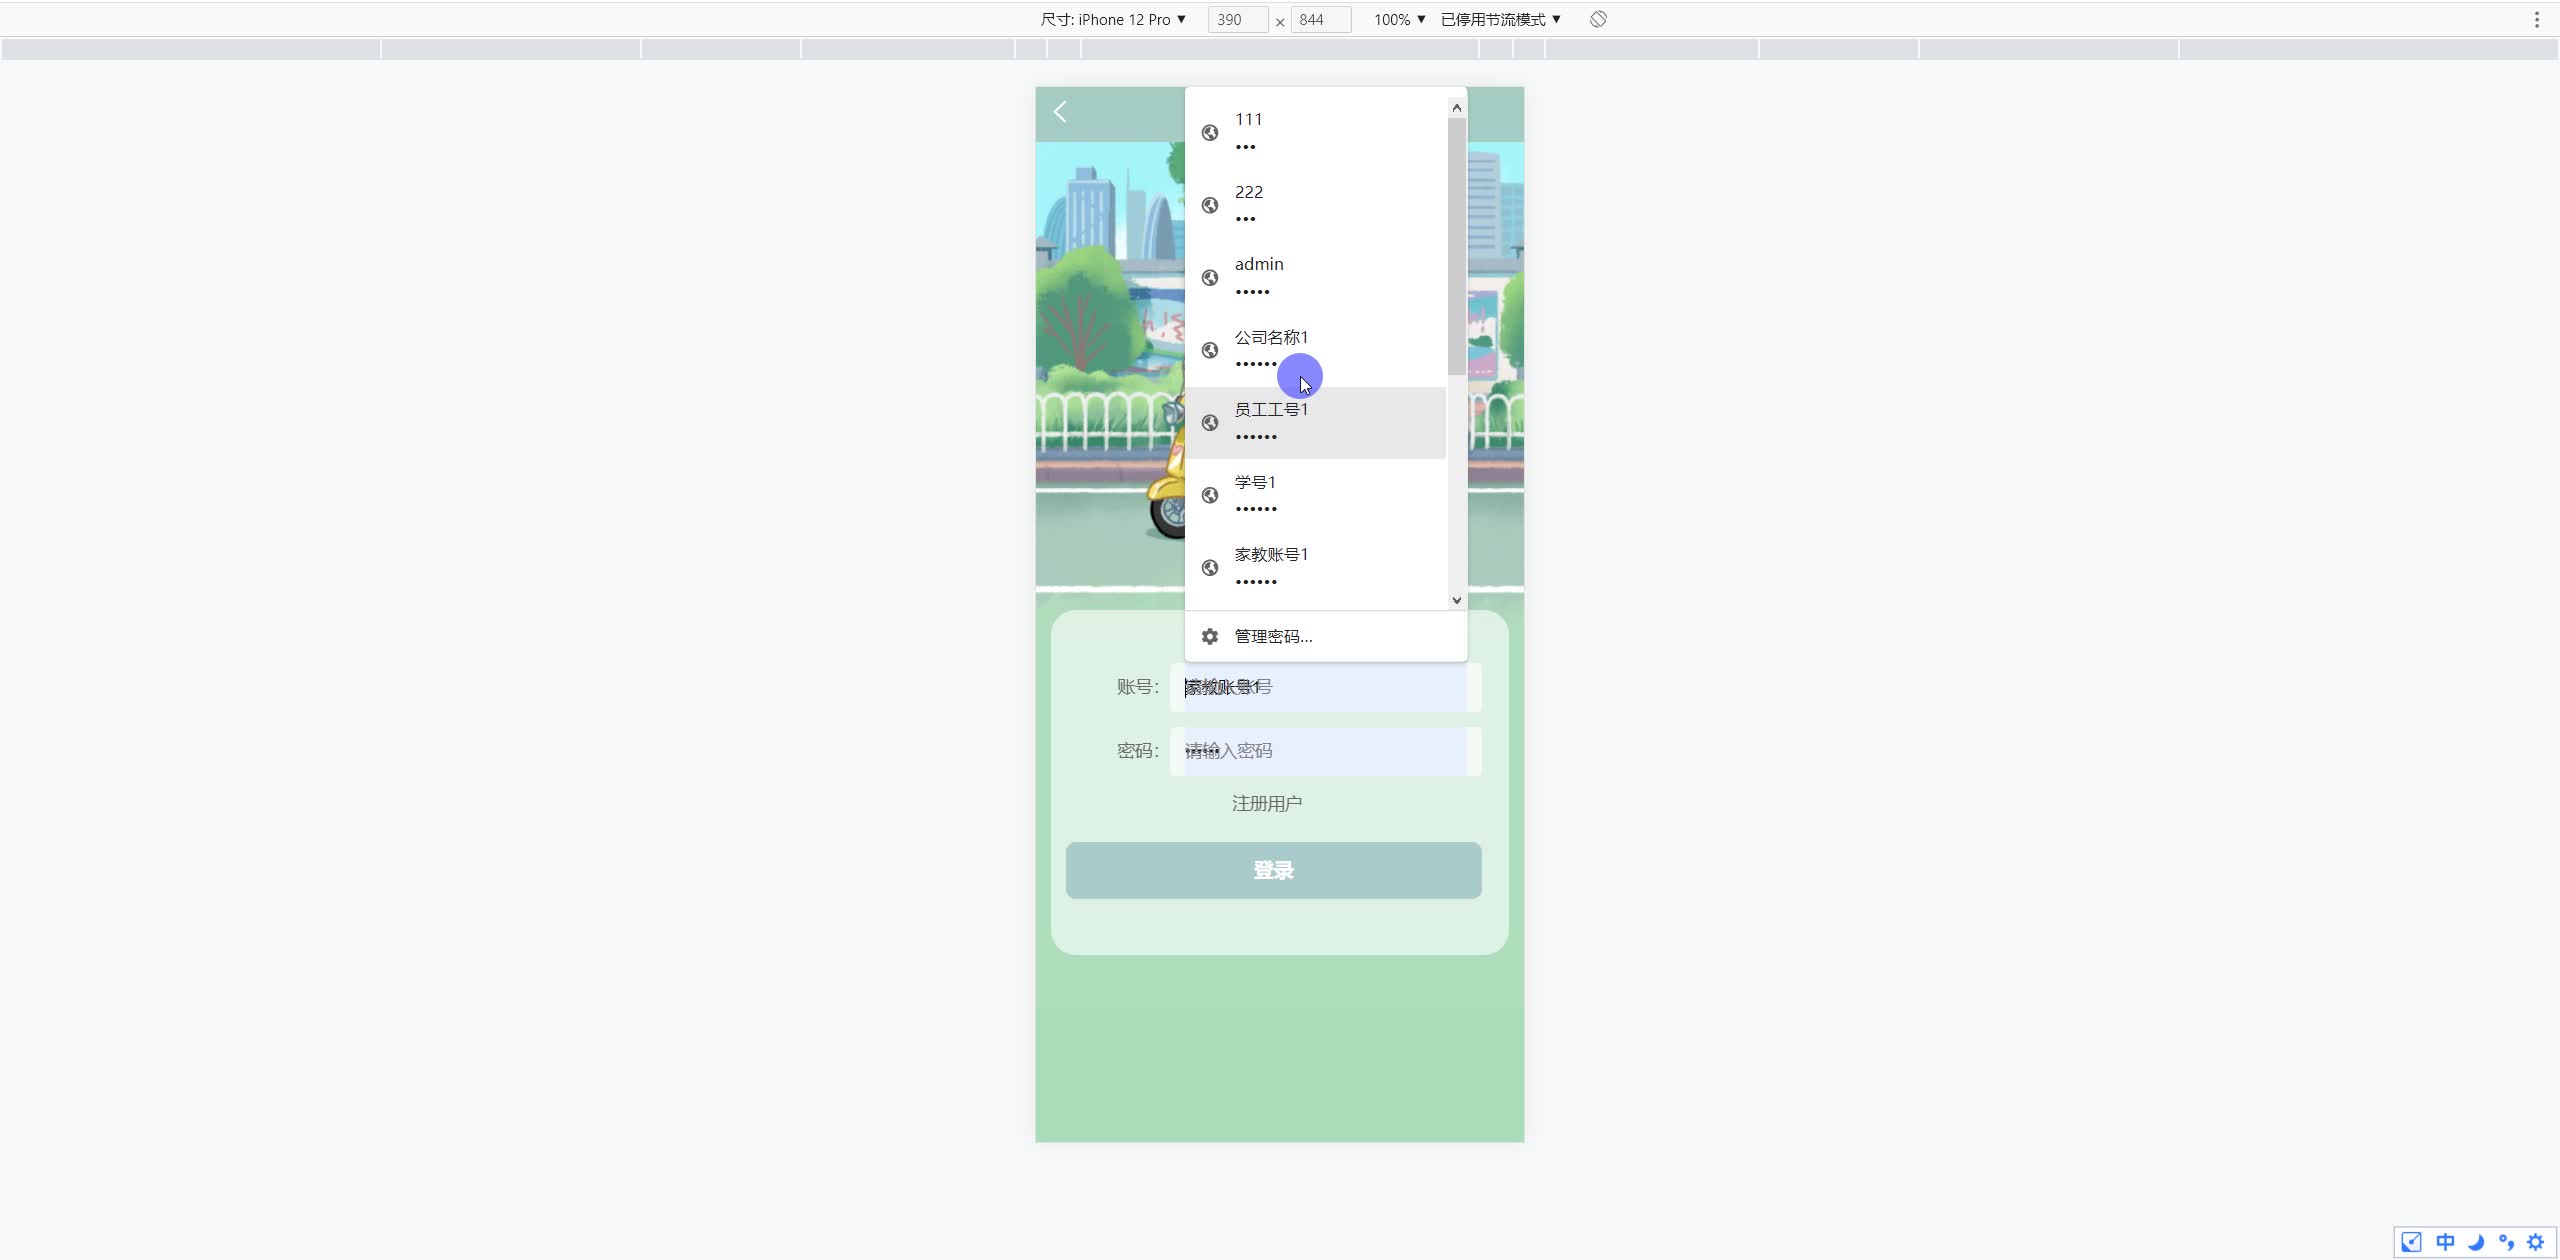
Task: Click the IME punctuation mode icon
Action: pyautogui.click(x=2506, y=1242)
